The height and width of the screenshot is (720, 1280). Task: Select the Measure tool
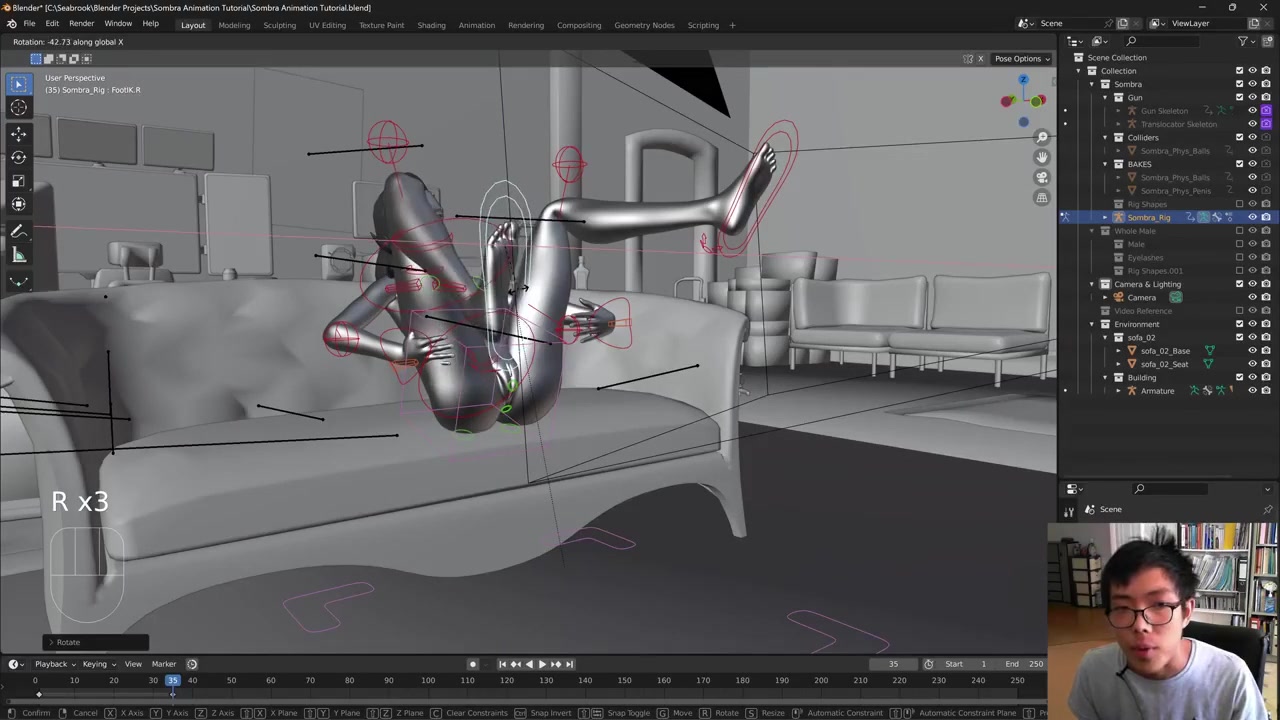[18, 256]
